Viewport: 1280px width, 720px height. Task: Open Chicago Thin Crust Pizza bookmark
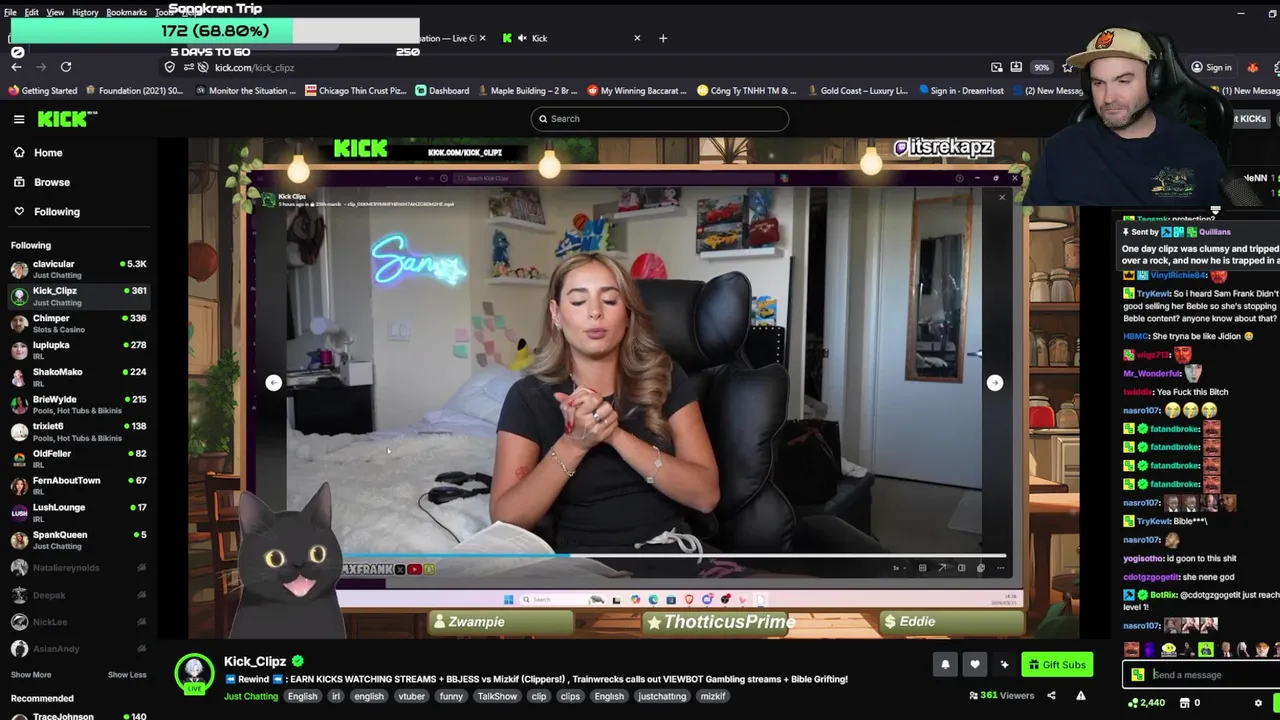point(355,91)
